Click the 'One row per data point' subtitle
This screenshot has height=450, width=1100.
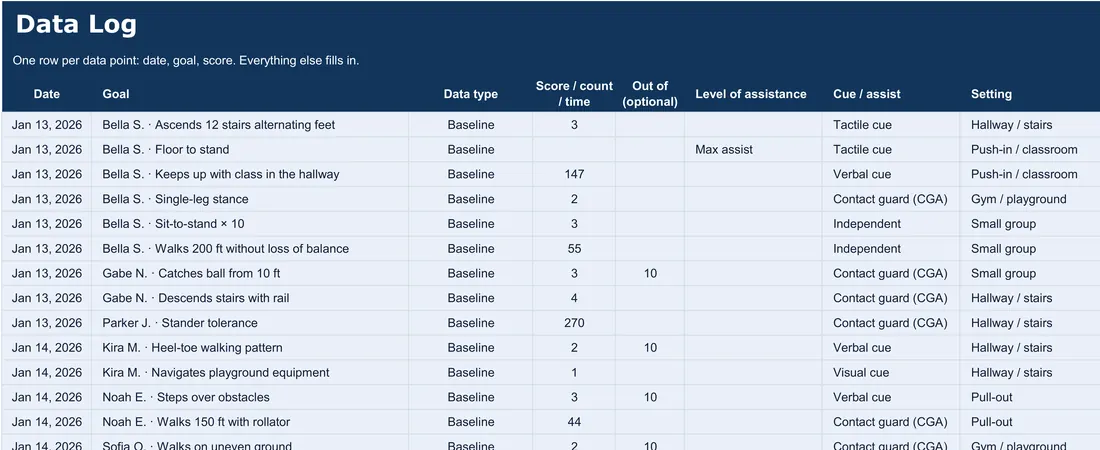pyautogui.click(x=186, y=60)
